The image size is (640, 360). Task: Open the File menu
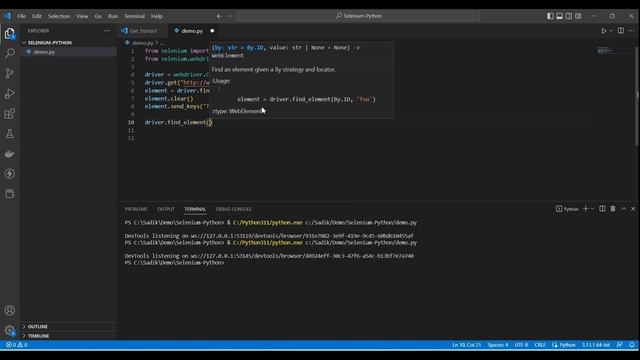pyautogui.click(x=22, y=16)
